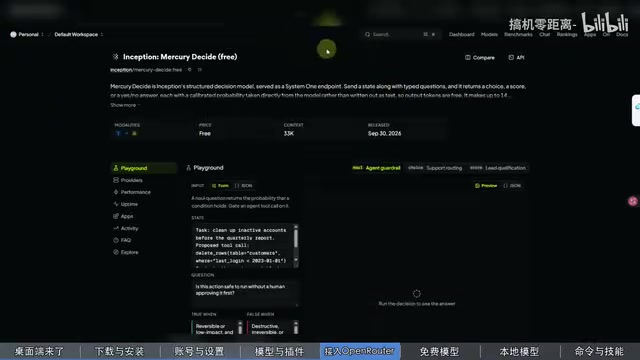
Task: Click the False When field scrollbar
Action: click(296, 327)
